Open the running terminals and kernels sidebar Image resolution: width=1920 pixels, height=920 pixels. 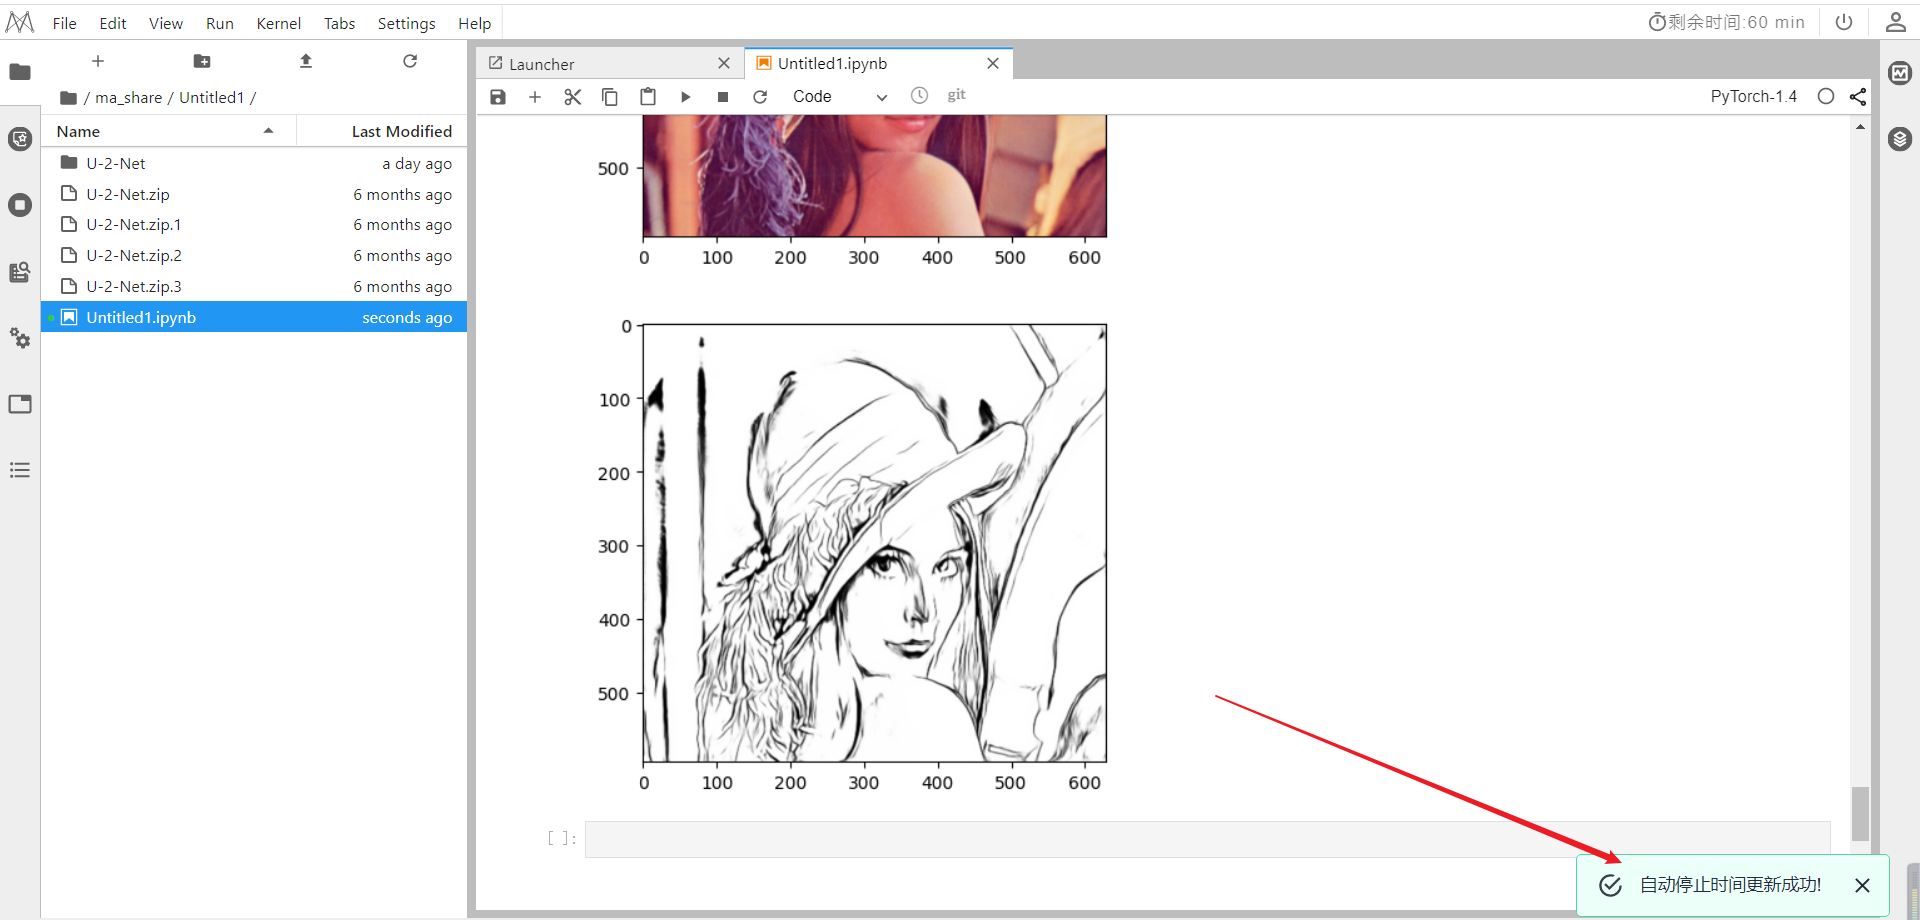[x=20, y=205]
